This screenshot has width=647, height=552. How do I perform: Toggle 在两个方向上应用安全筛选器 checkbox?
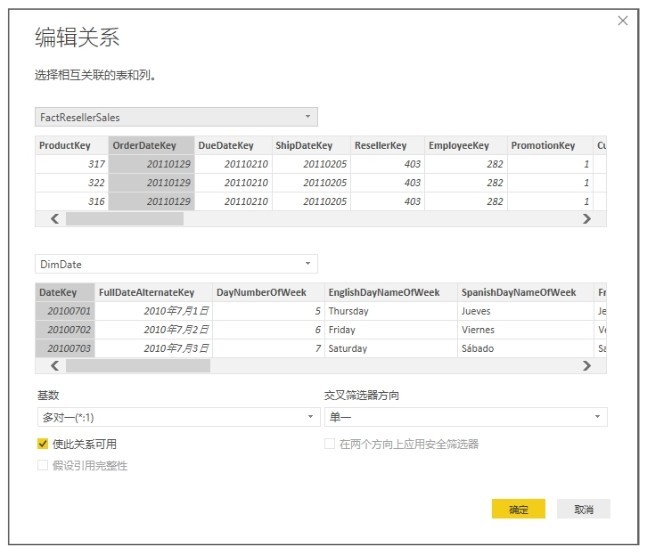[330, 444]
